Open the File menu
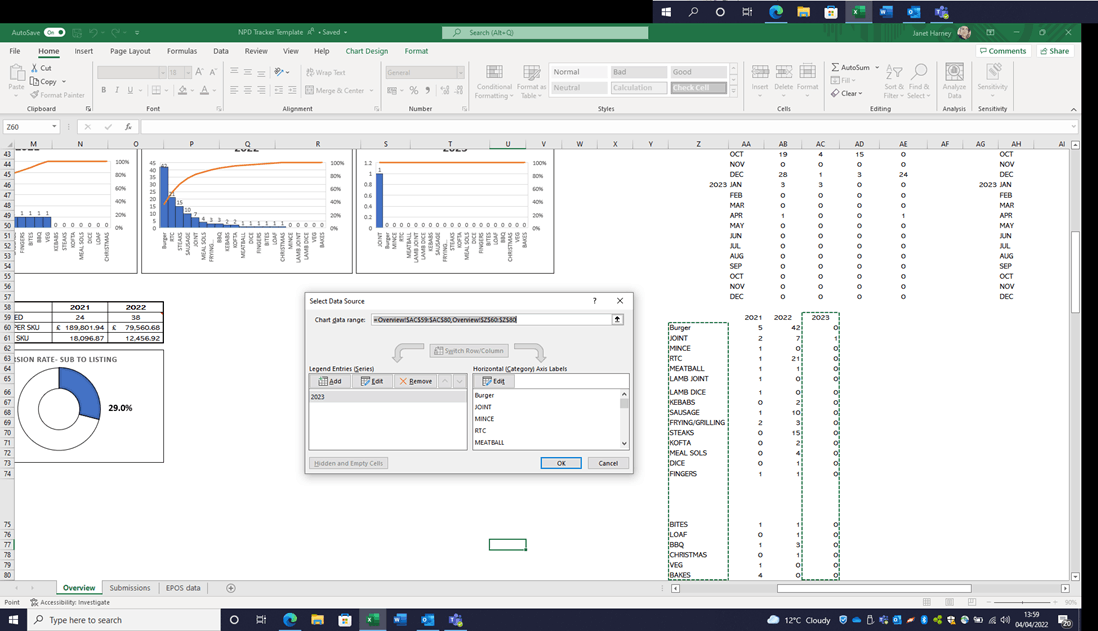This screenshot has height=631, width=1098. (x=15, y=51)
